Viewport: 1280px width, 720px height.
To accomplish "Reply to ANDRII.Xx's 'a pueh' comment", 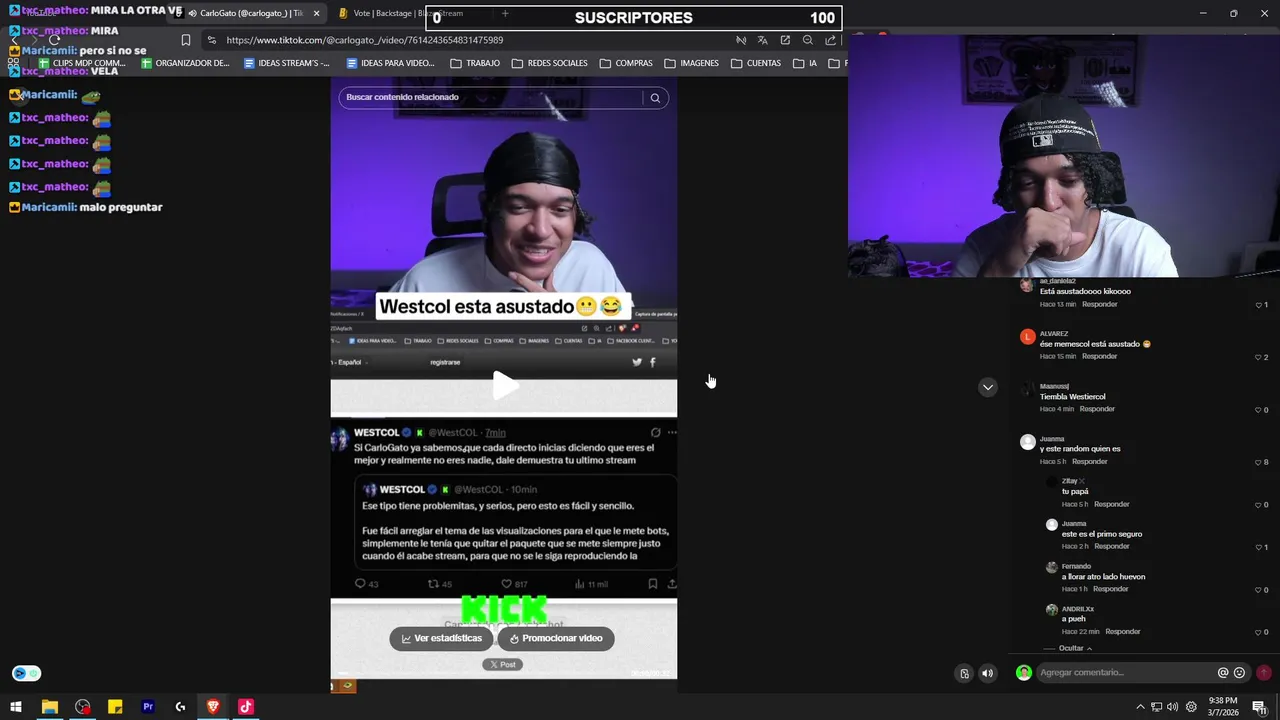I will pyautogui.click(x=1123, y=632).
